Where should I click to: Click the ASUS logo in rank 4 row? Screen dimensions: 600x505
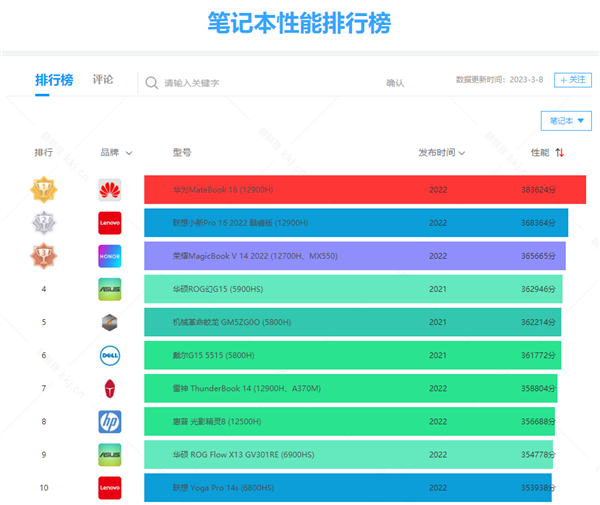pyautogui.click(x=110, y=289)
